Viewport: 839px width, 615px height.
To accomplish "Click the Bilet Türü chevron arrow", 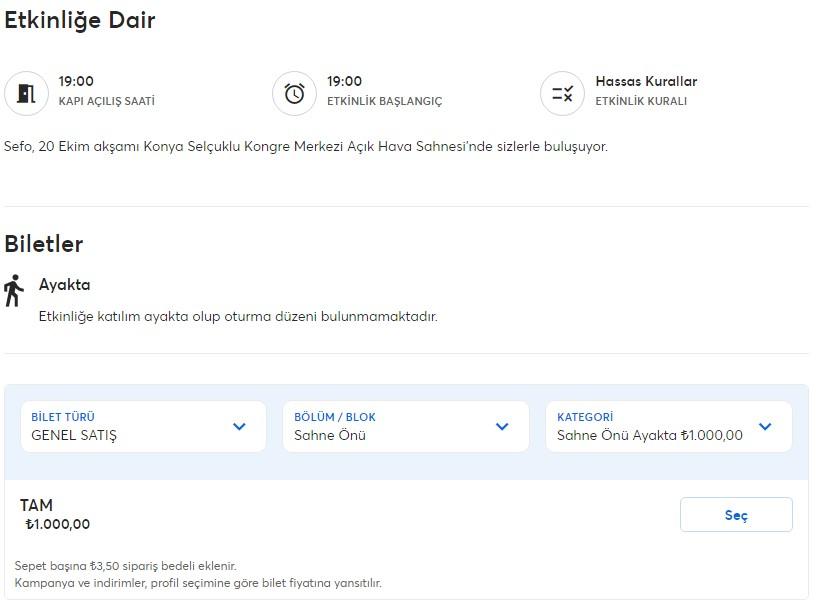I will tap(239, 427).
